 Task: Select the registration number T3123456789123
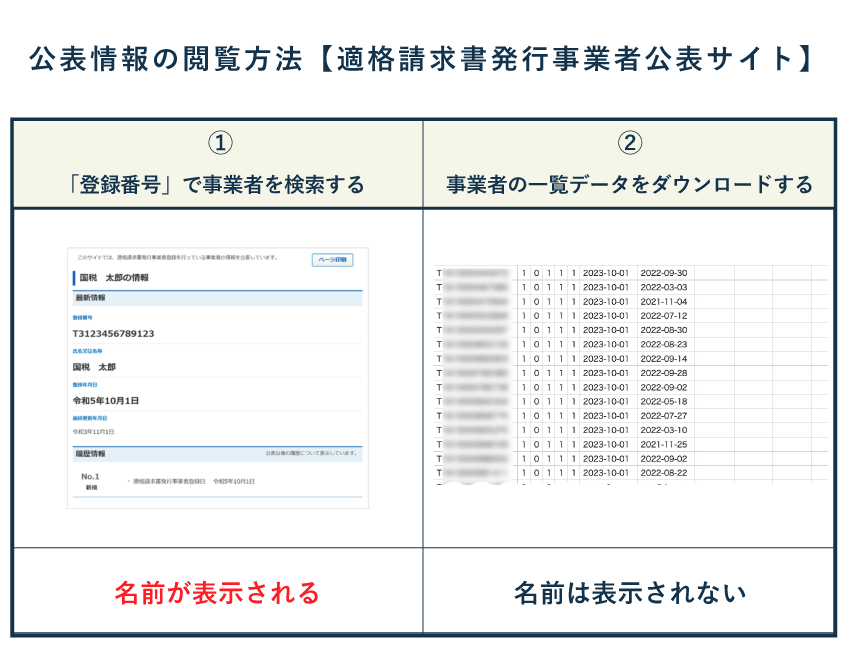[x=113, y=333]
